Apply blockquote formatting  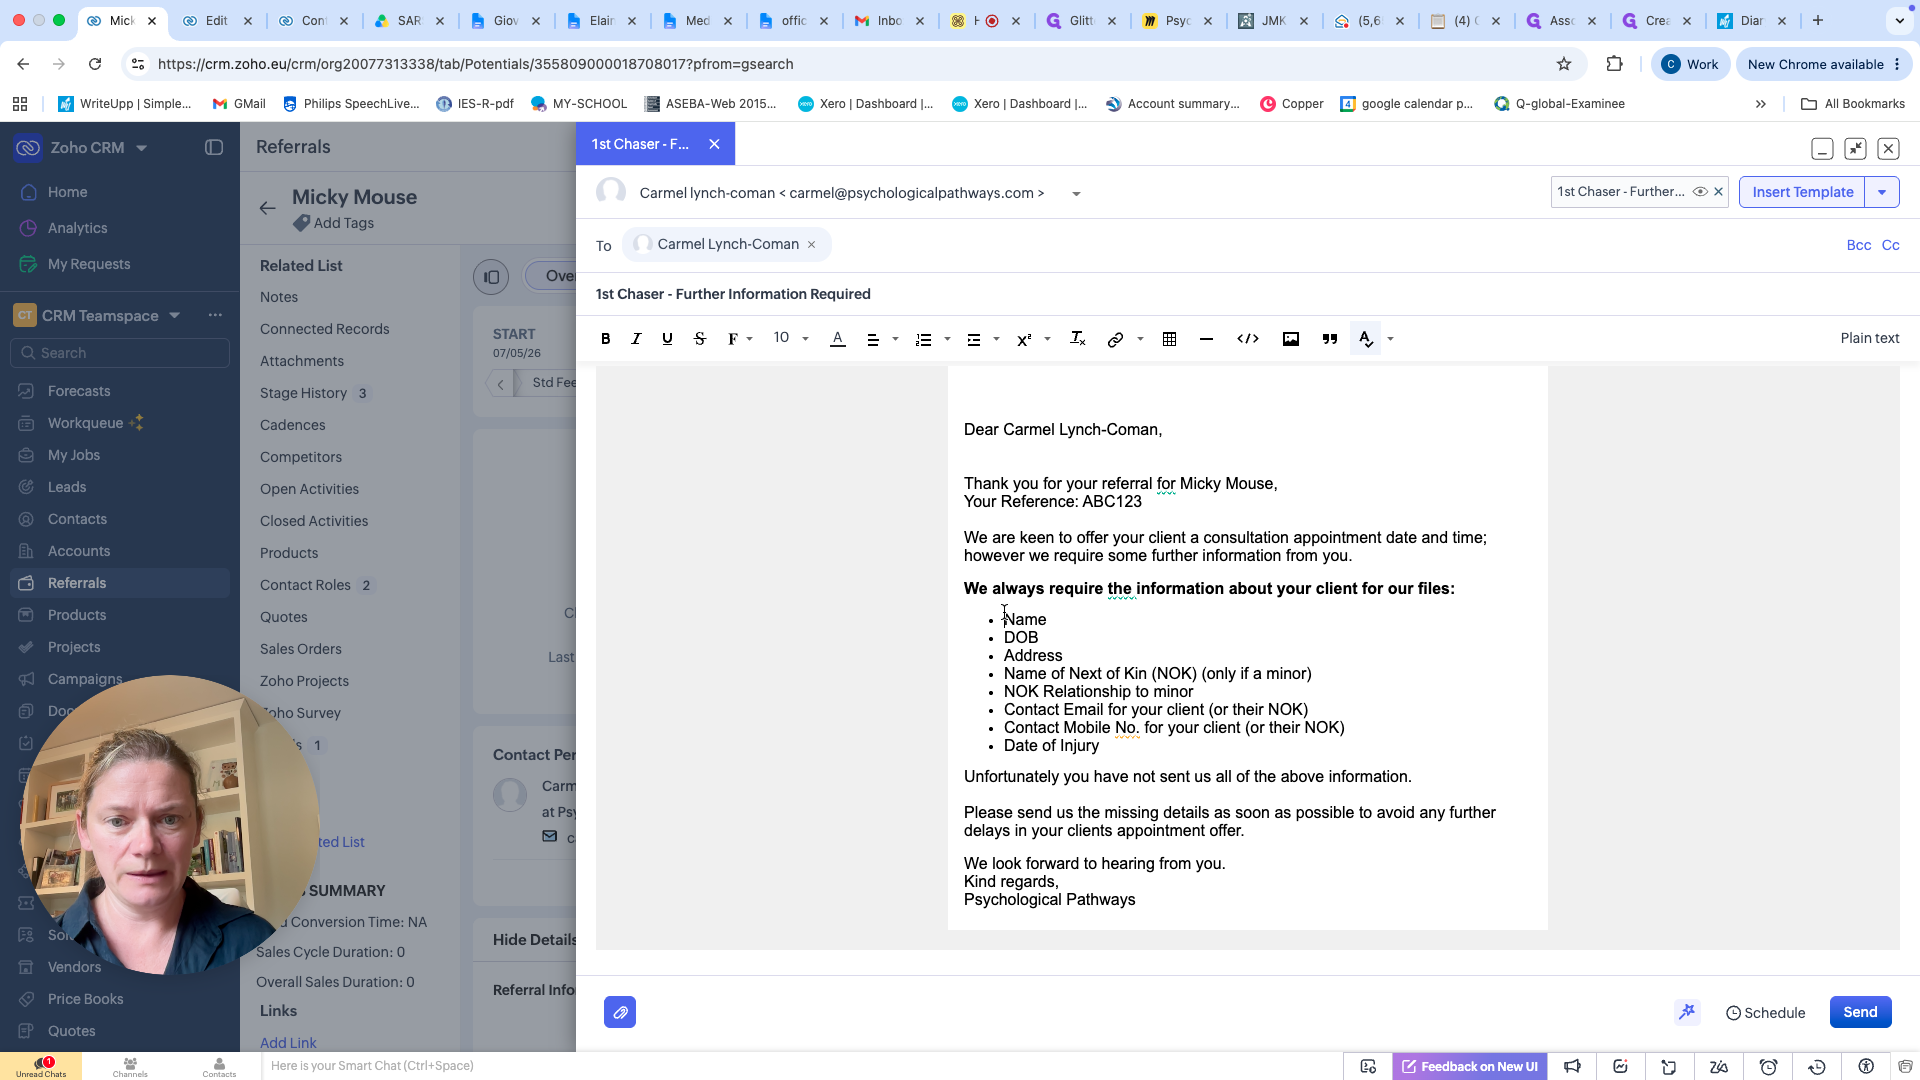click(x=1330, y=339)
